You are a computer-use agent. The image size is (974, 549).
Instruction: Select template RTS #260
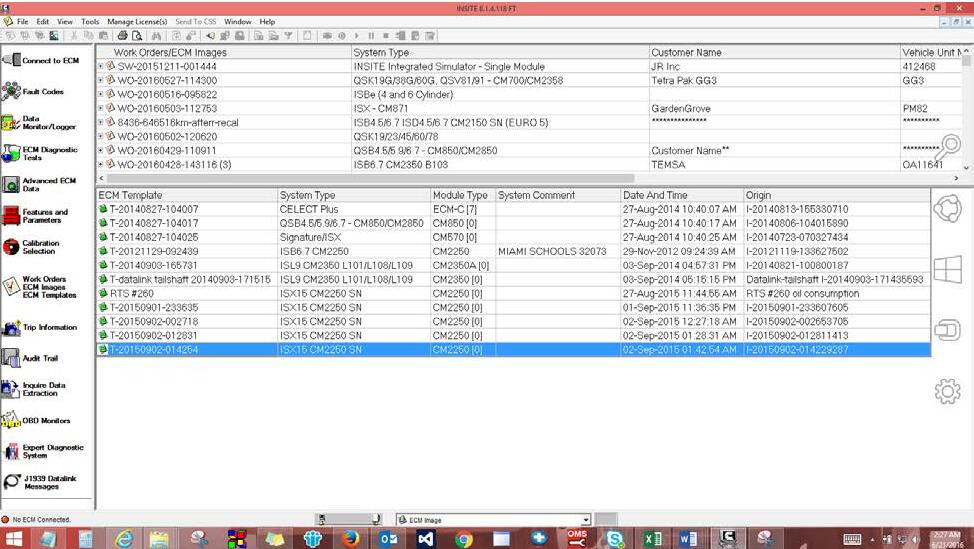point(132,293)
